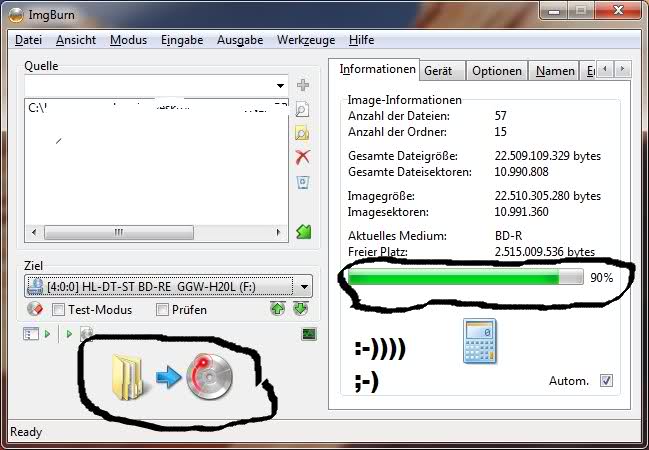Image resolution: width=649 pixels, height=450 pixels.
Task: Click the Freier Platz value 2.515.009.536 bytes
Action: coord(545,252)
